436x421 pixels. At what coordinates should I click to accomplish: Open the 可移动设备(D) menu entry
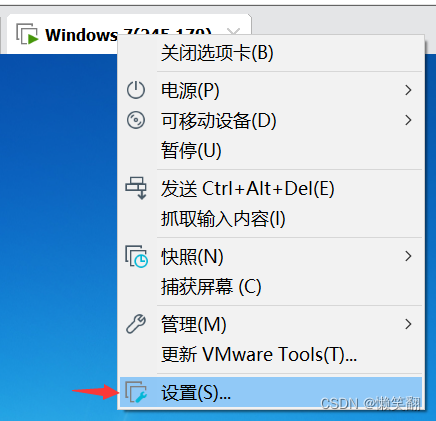tap(271, 120)
